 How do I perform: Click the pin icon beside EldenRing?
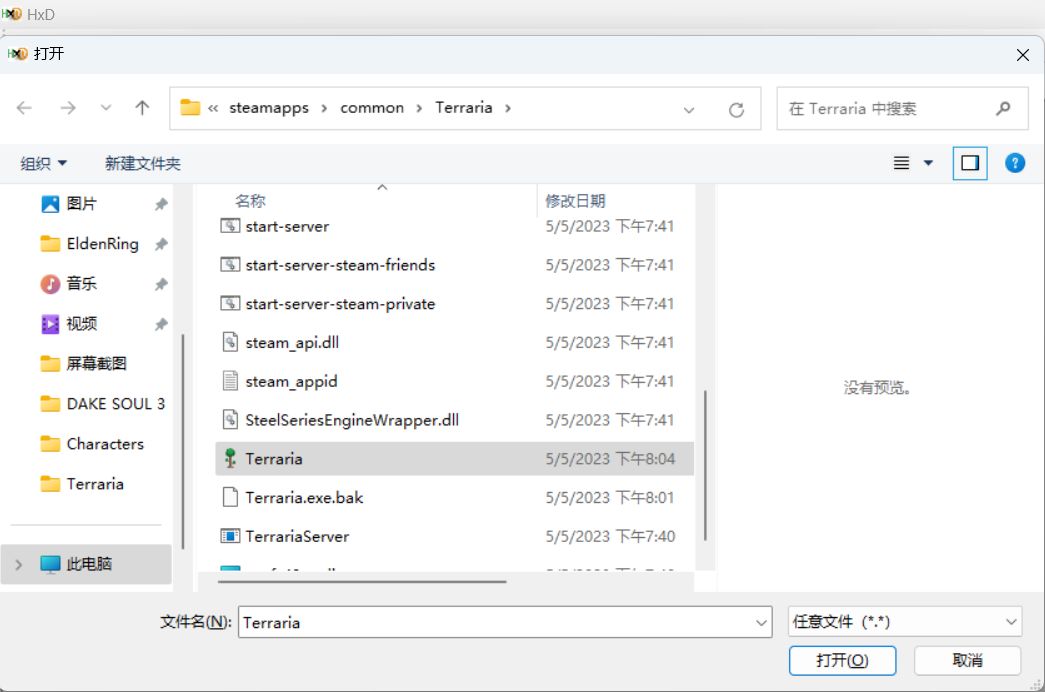click(161, 244)
